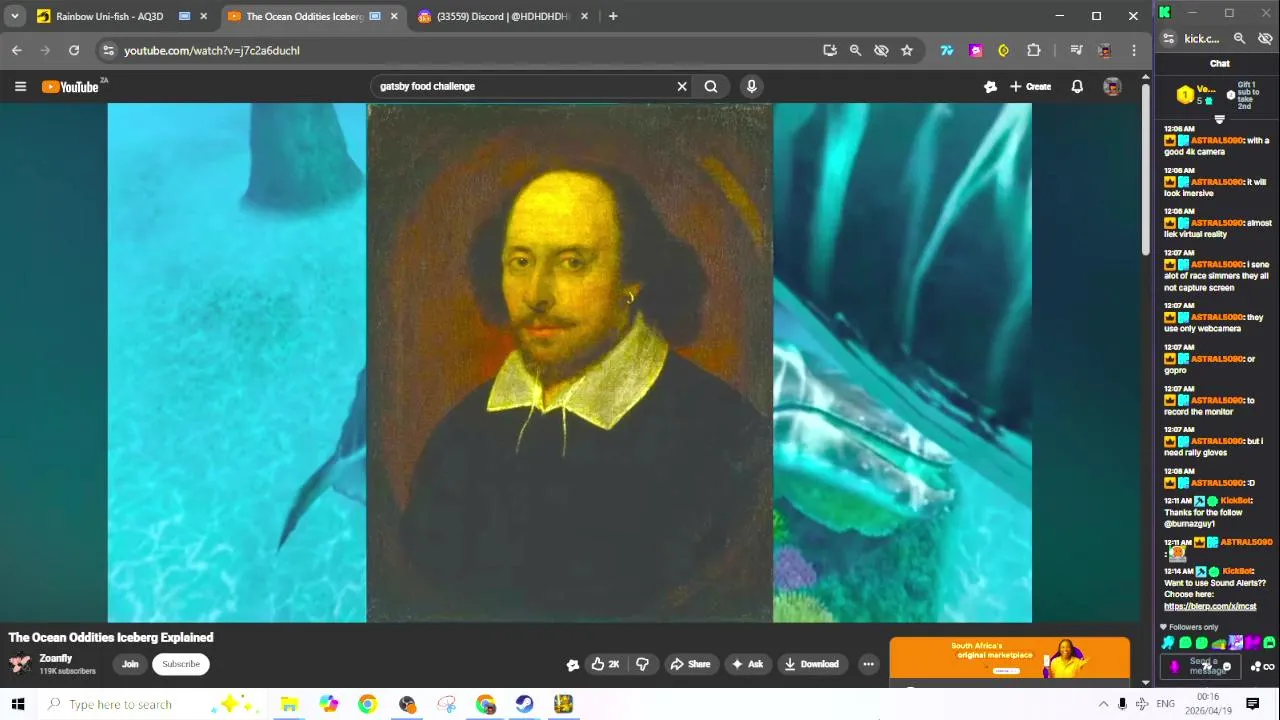Start voice search with microphone icon
The height and width of the screenshot is (720, 1280).
(751, 86)
